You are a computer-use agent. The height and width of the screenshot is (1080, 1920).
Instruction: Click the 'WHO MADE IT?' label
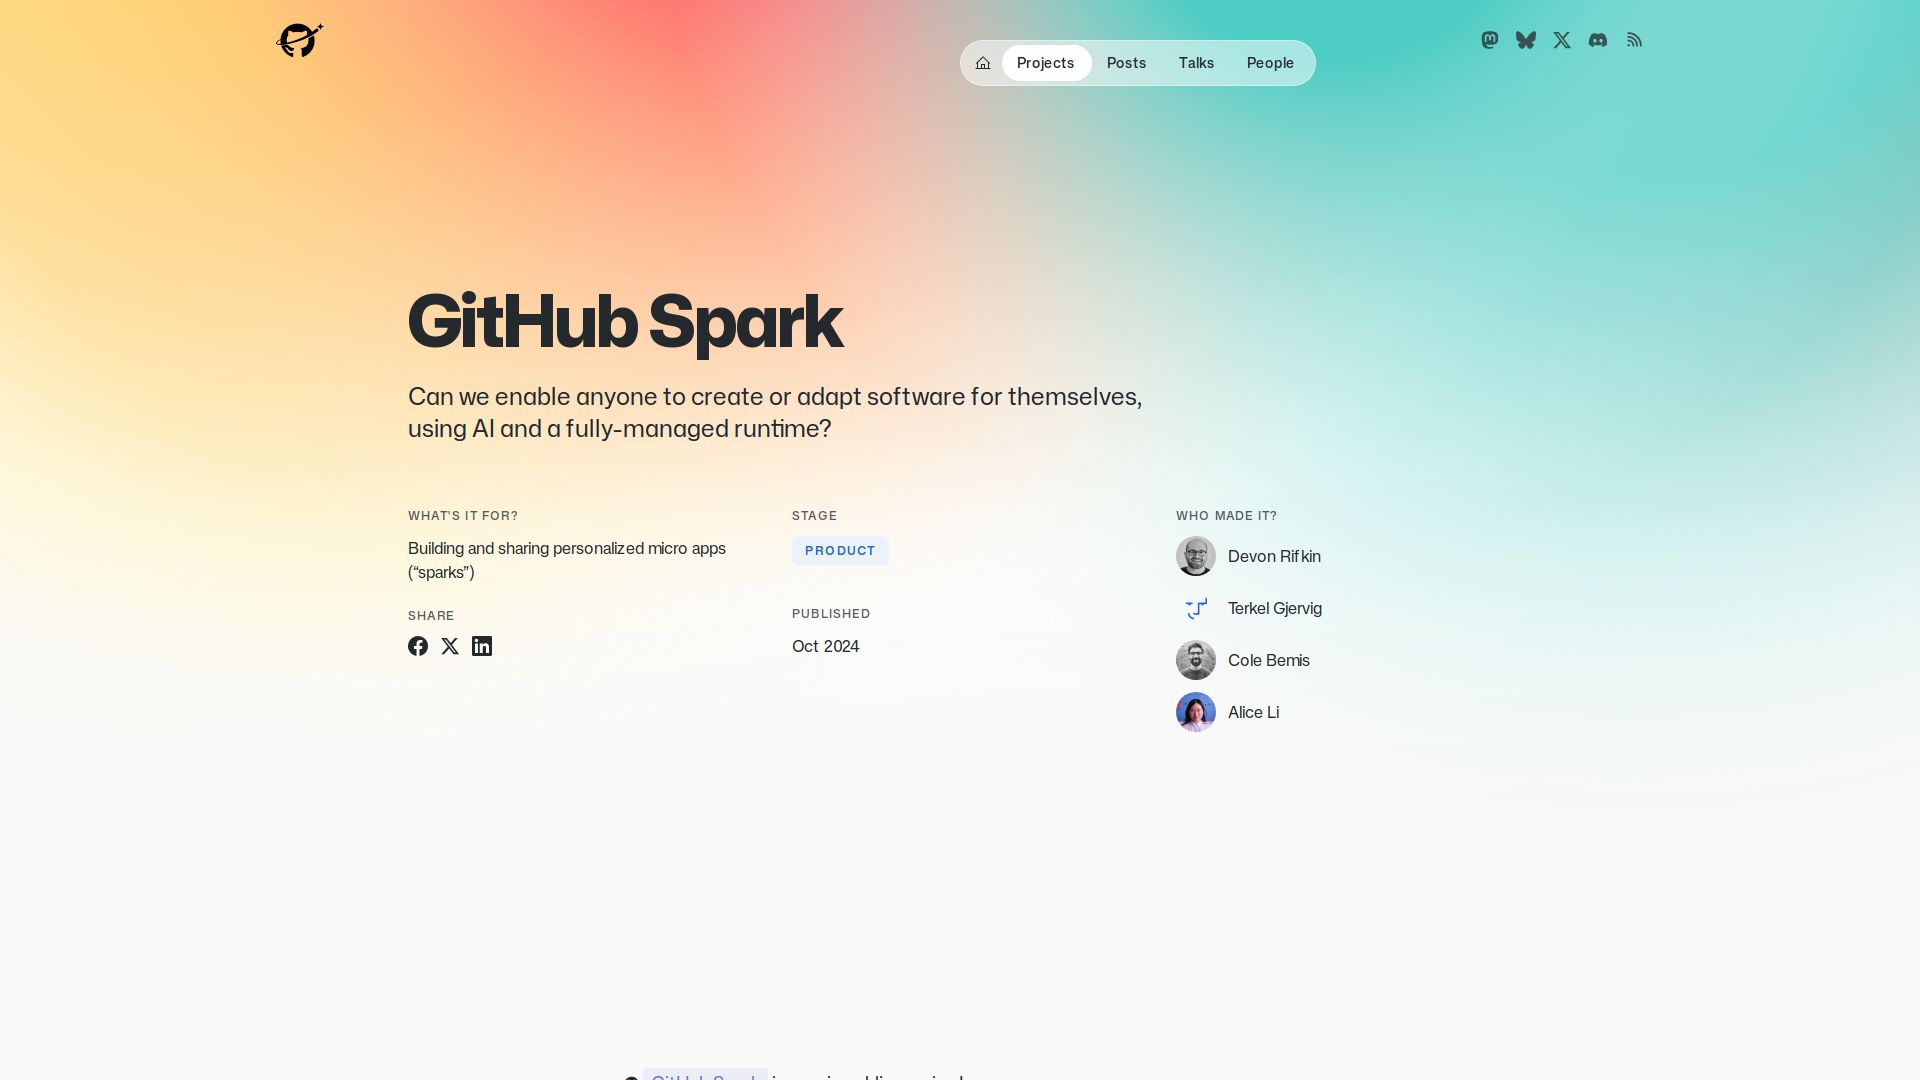coord(1226,516)
